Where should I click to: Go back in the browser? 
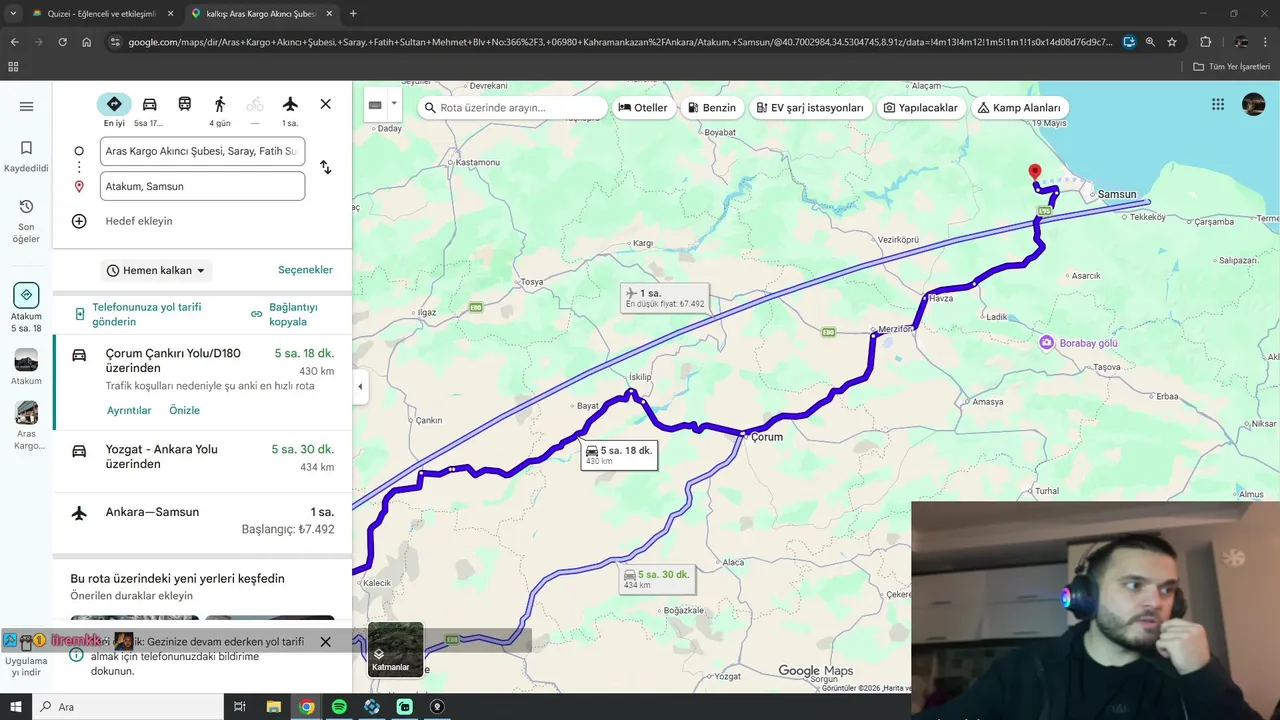click(15, 42)
